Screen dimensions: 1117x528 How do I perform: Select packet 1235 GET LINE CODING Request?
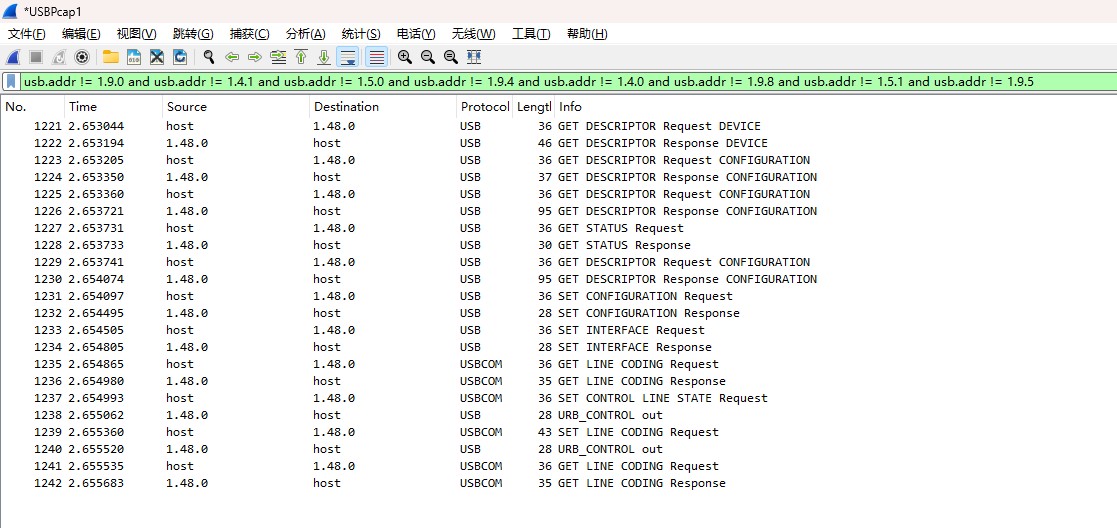pos(638,364)
